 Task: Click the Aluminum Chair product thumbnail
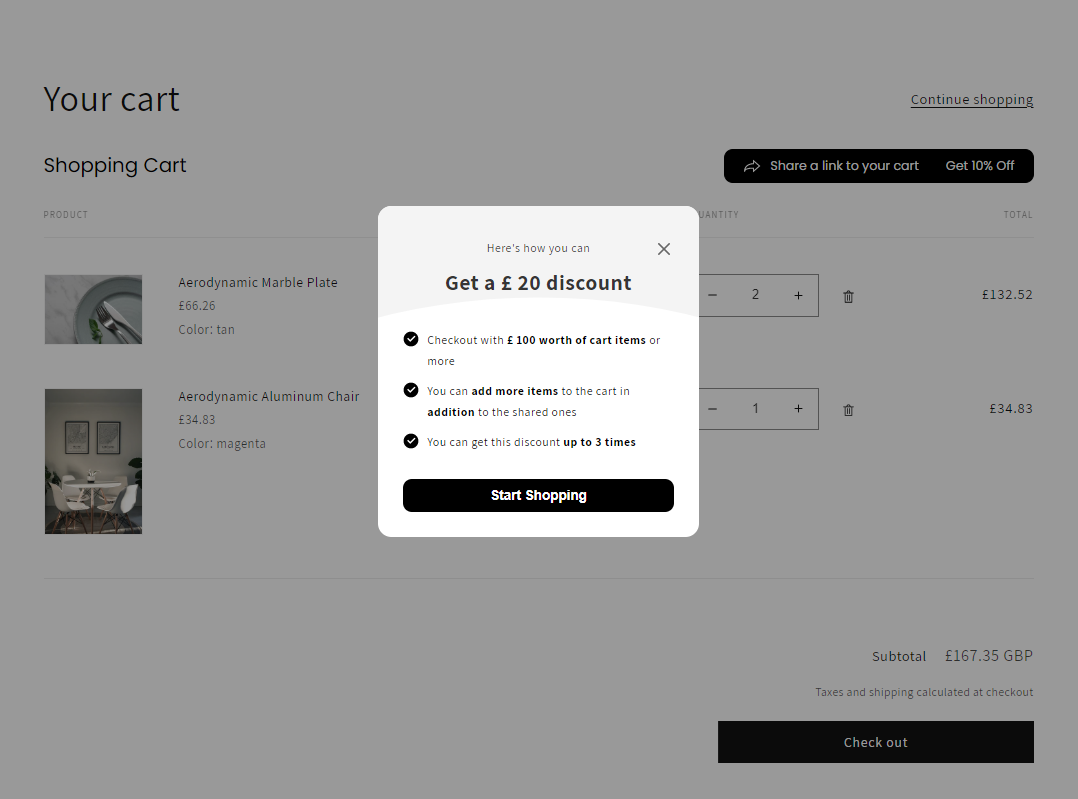point(93,461)
